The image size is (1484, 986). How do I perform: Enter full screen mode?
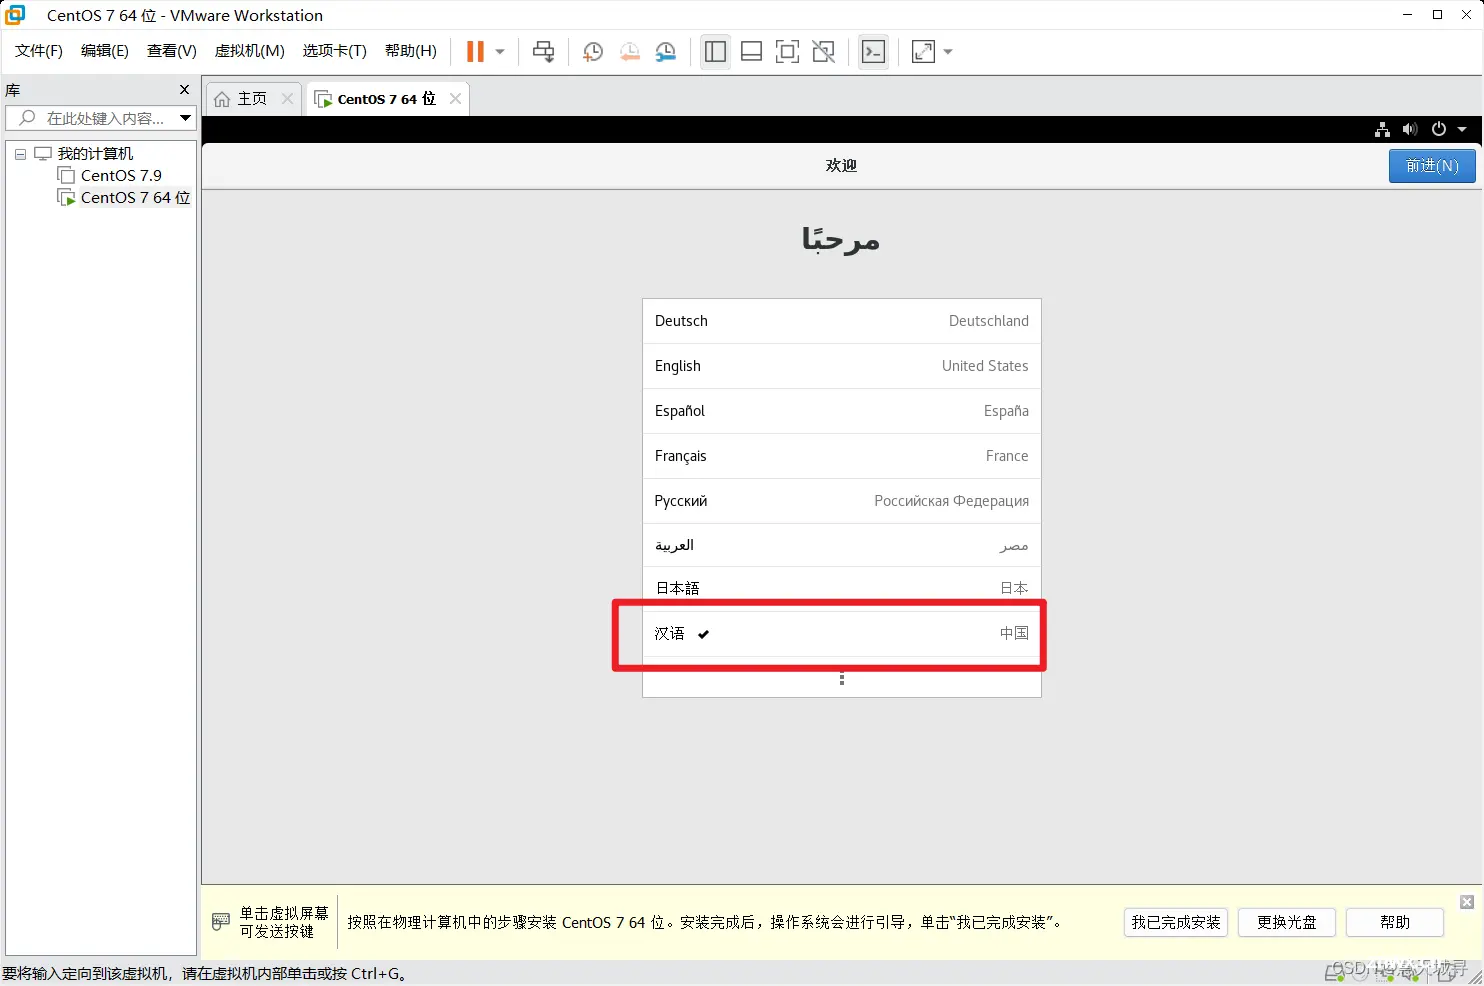pyautogui.click(x=787, y=52)
